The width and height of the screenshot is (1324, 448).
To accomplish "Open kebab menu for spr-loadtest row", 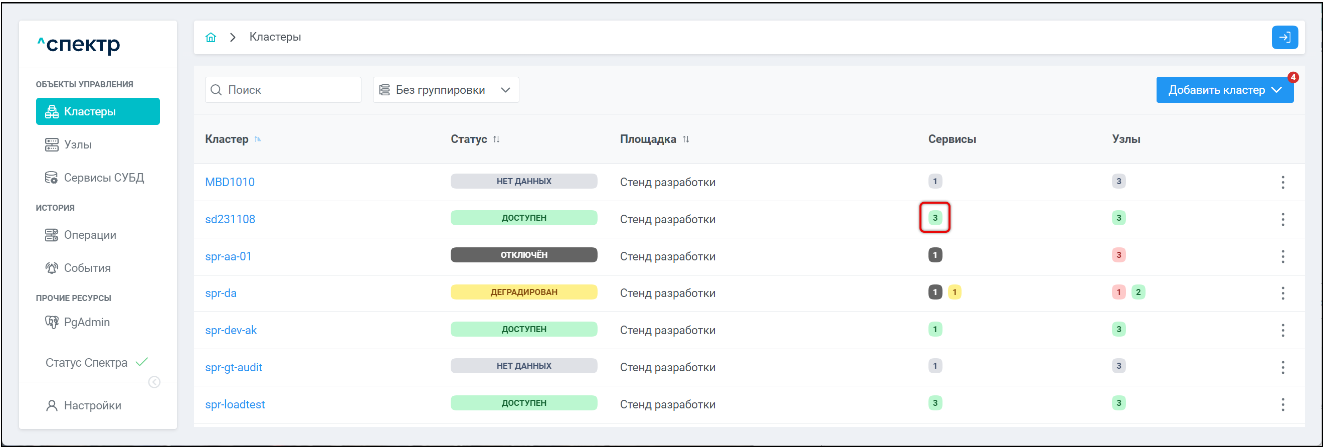I will (x=1283, y=404).
